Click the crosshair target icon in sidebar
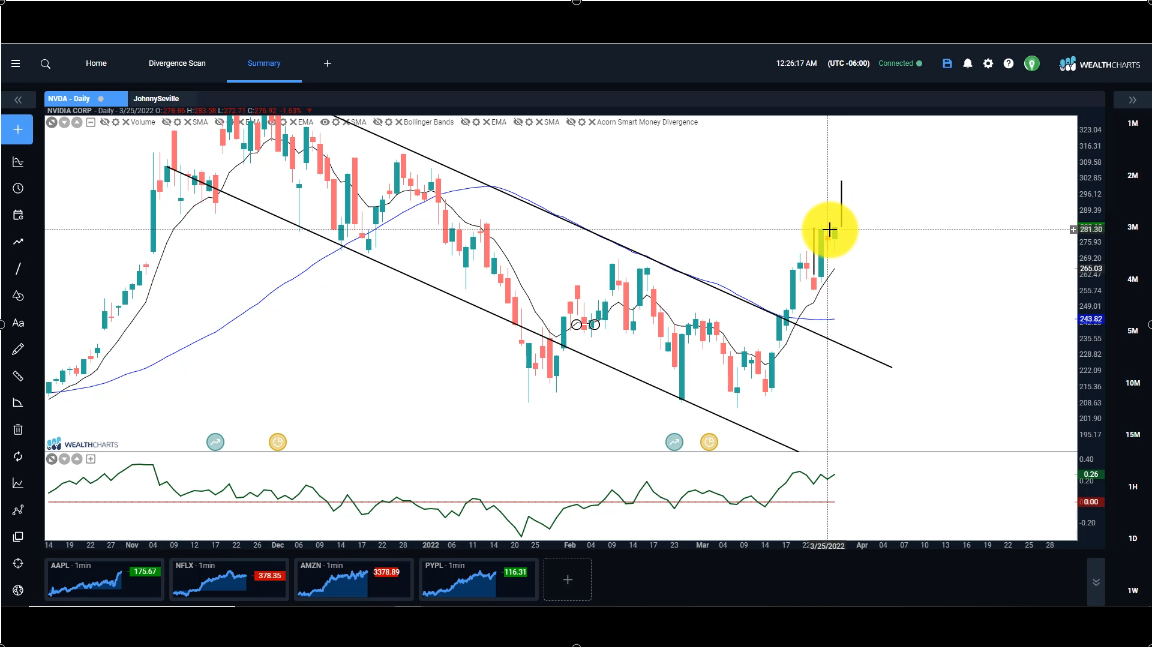The width and height of the screenshot is (1152, 647). (18, 564)
